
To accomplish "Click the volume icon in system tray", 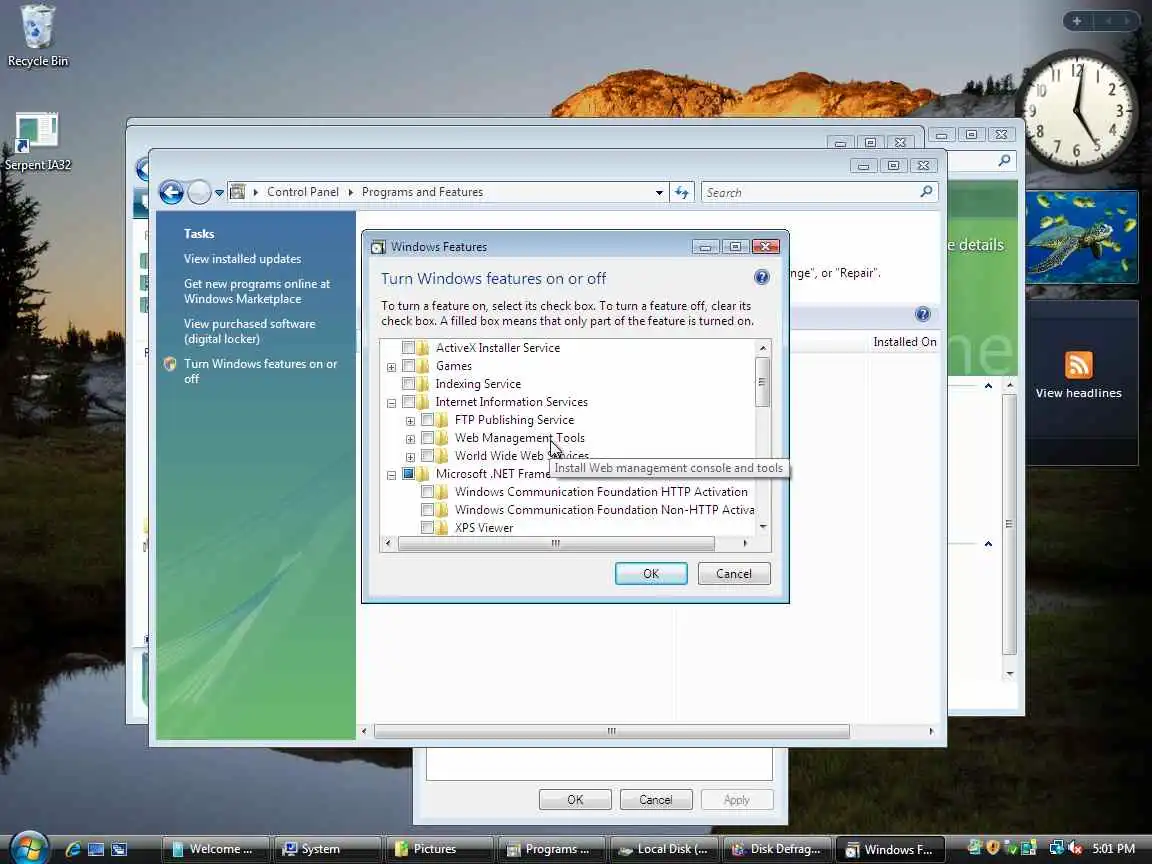I will click(x=1075, y=848).
